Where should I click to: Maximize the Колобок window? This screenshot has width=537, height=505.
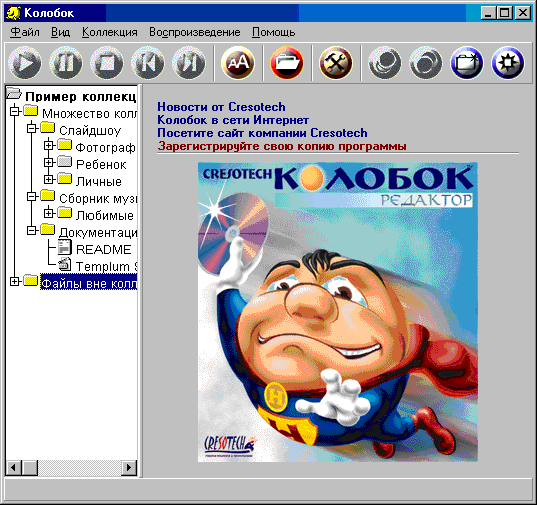[x=504, y=13]
